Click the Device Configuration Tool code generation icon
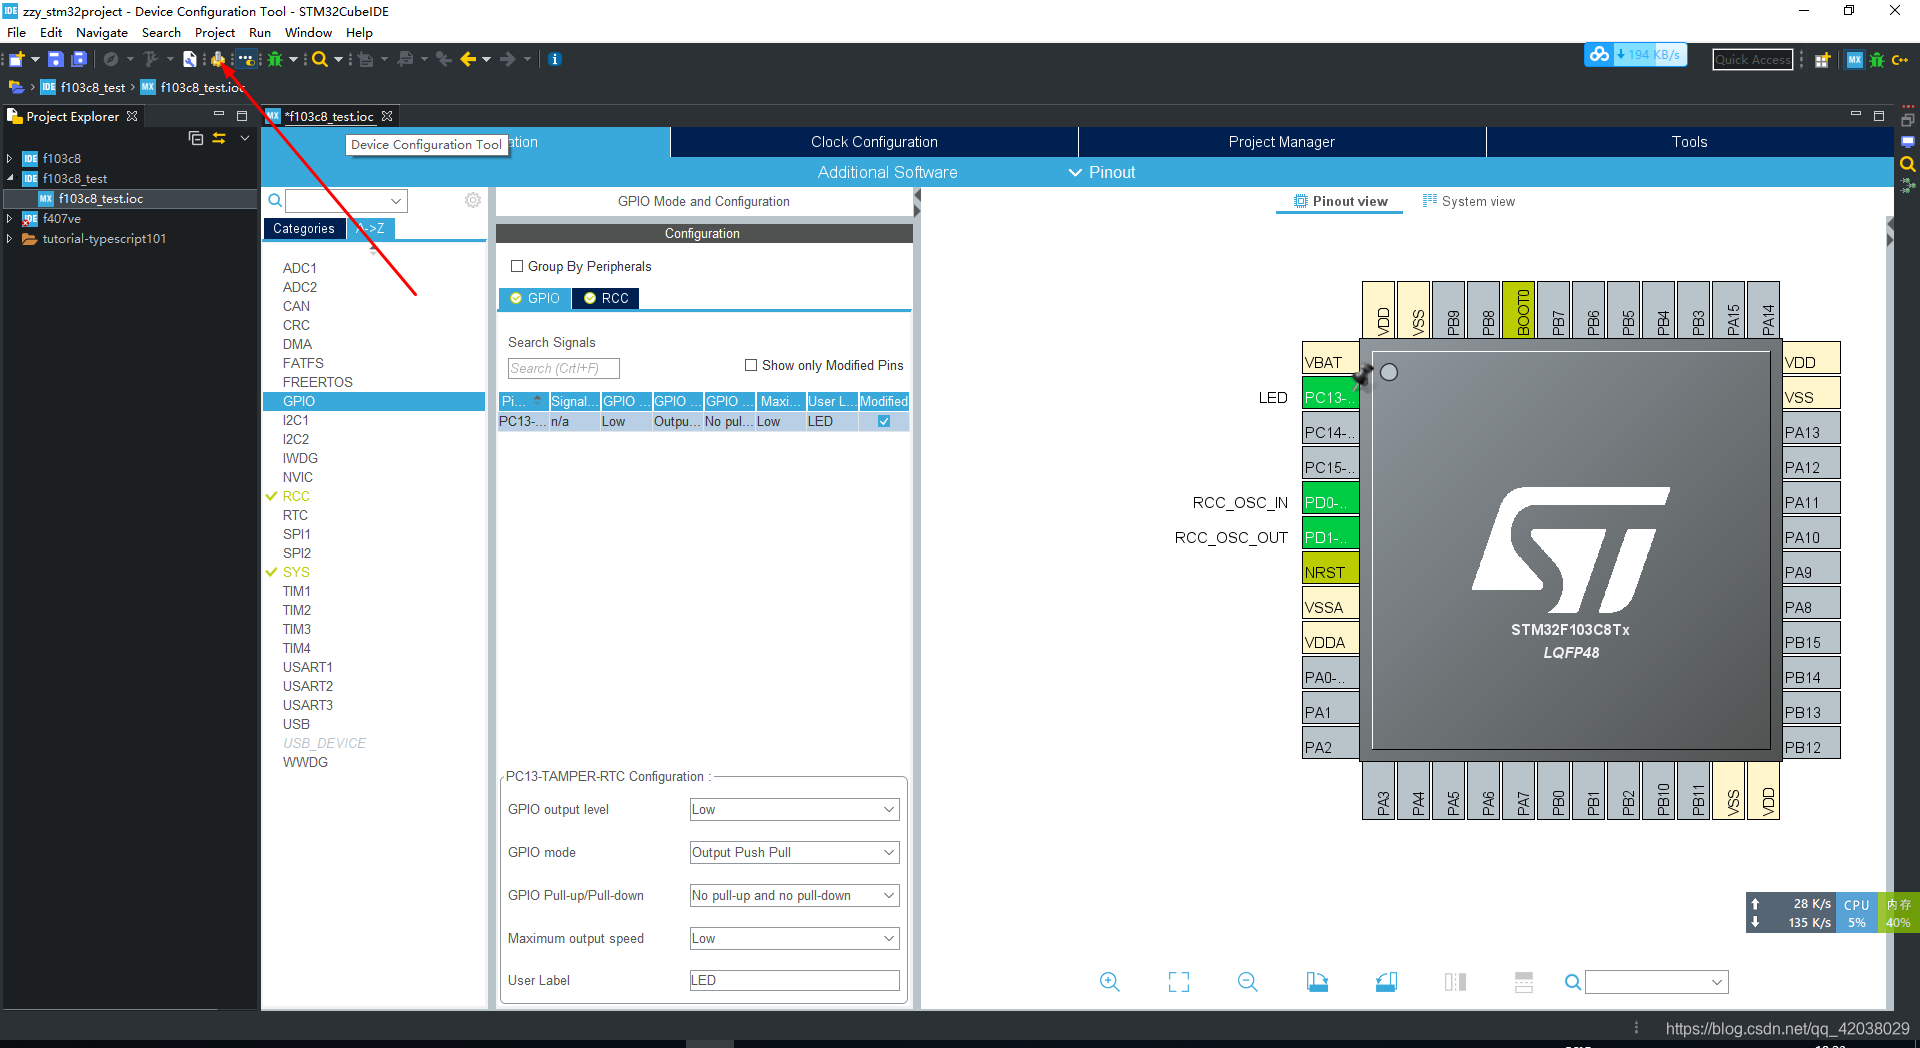The height and width of the screenshot is (1048, 1920). coord(218,59)
